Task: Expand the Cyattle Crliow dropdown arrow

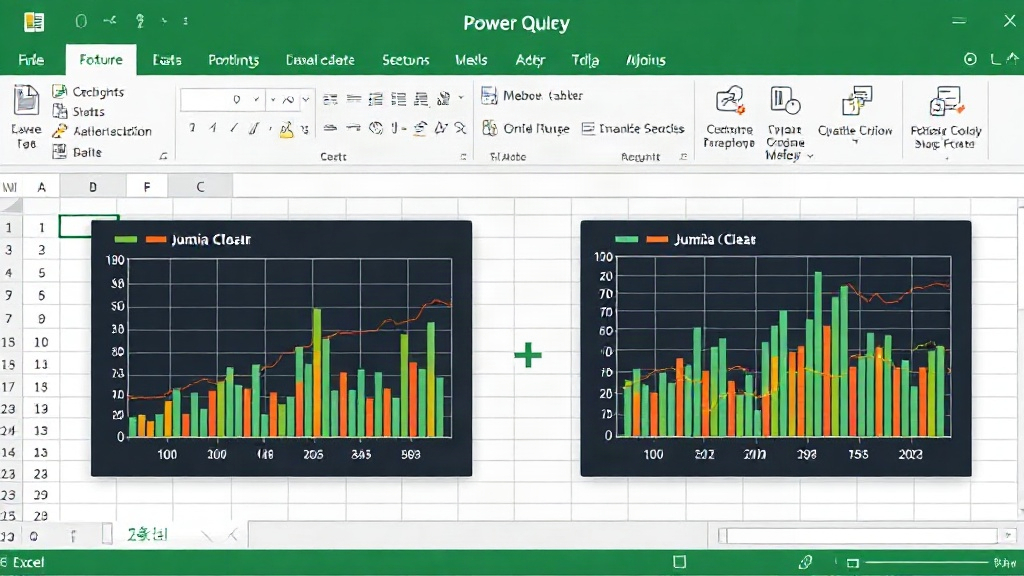Action: 855,143
